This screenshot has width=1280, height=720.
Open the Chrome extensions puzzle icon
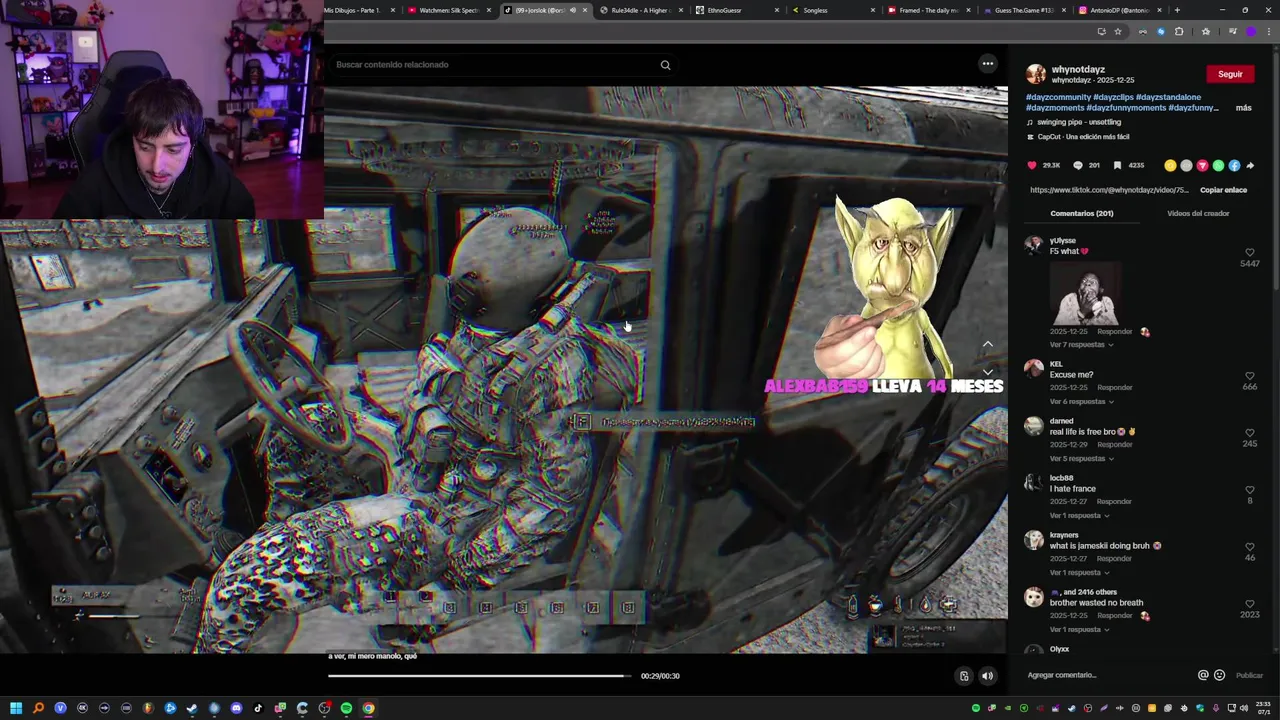pyautogui.click(x=1179, y=32)
